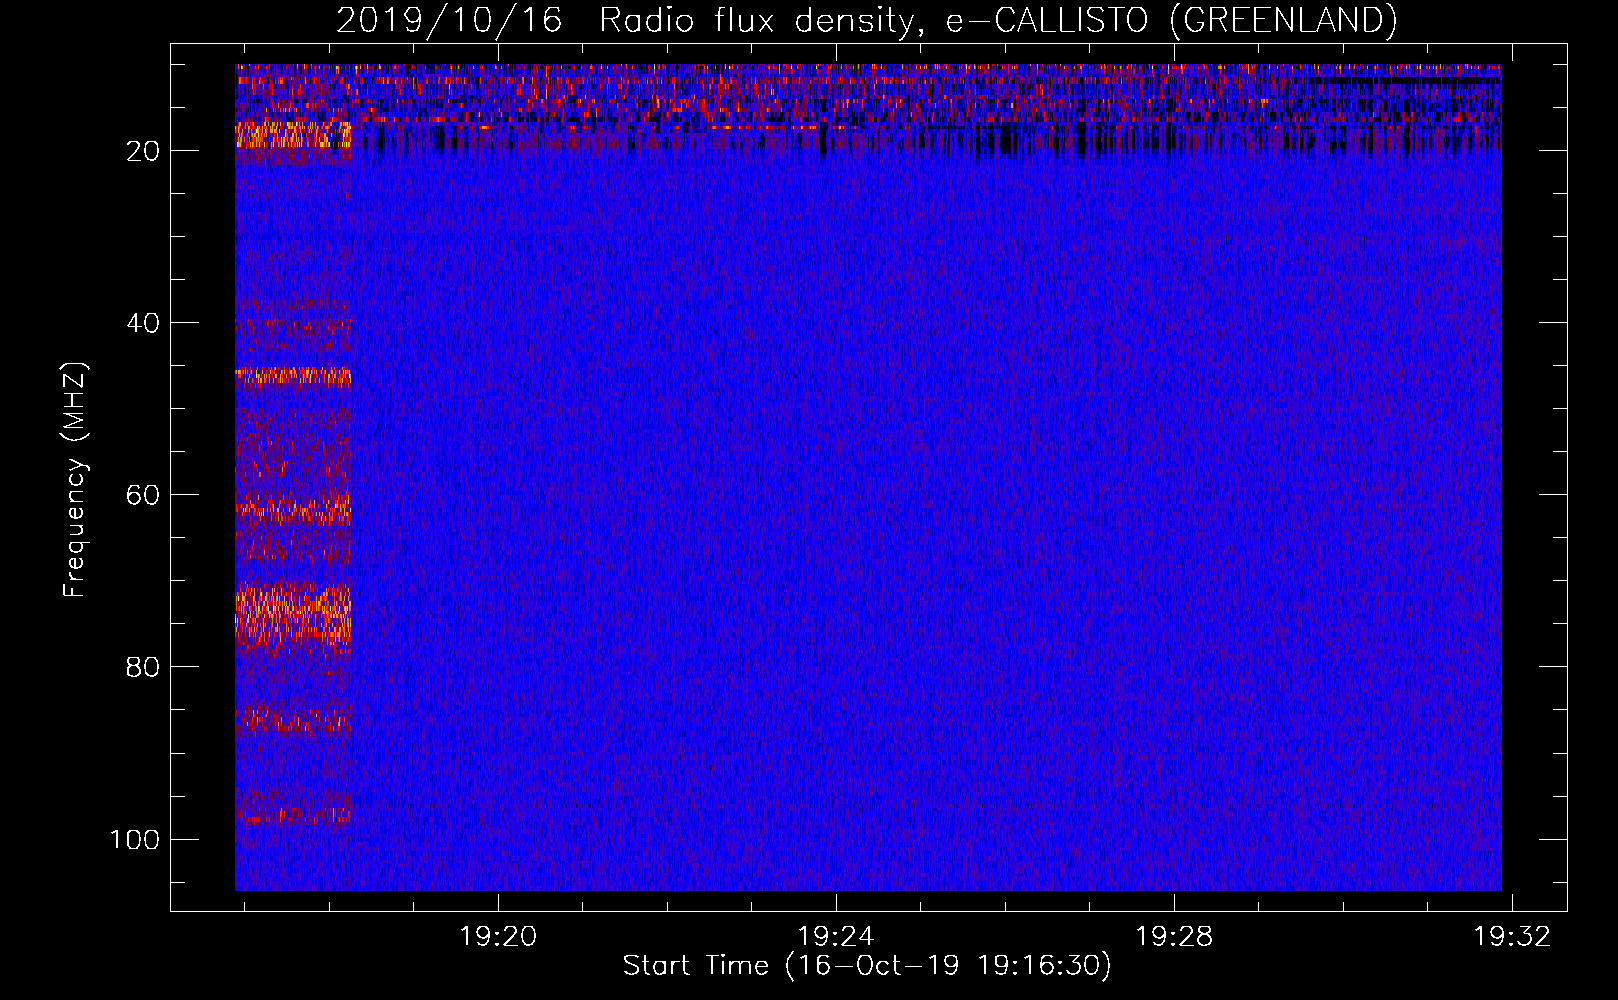Click the 19:24 time tick label

coord(836,937)
